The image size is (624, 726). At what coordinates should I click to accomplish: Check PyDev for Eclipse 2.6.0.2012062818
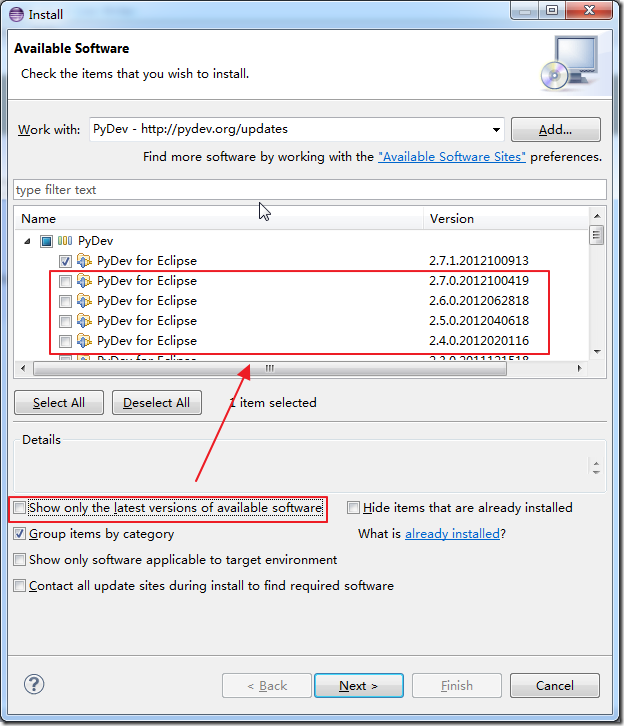pos(65,301)
